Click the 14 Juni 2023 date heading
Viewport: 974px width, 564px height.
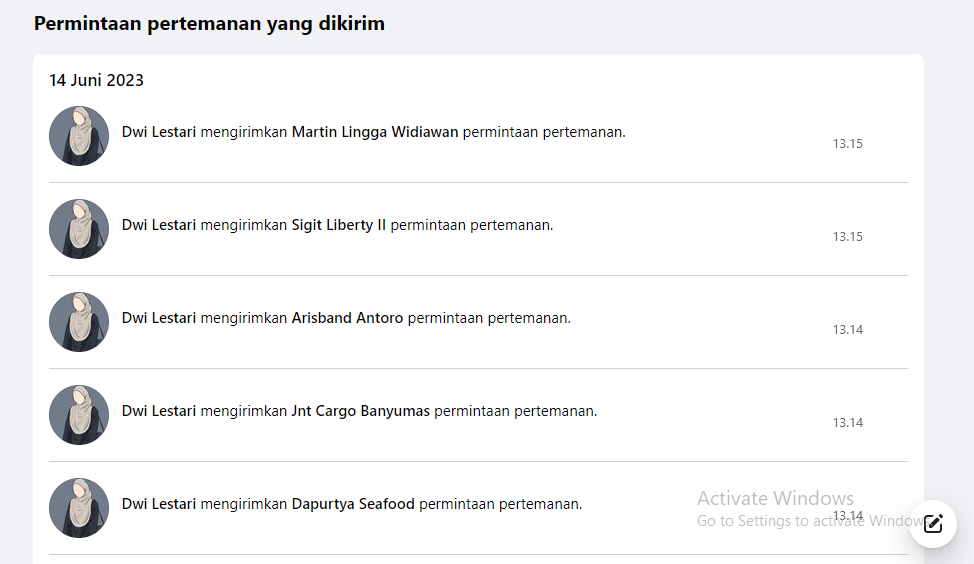click(x=96, y=80)
